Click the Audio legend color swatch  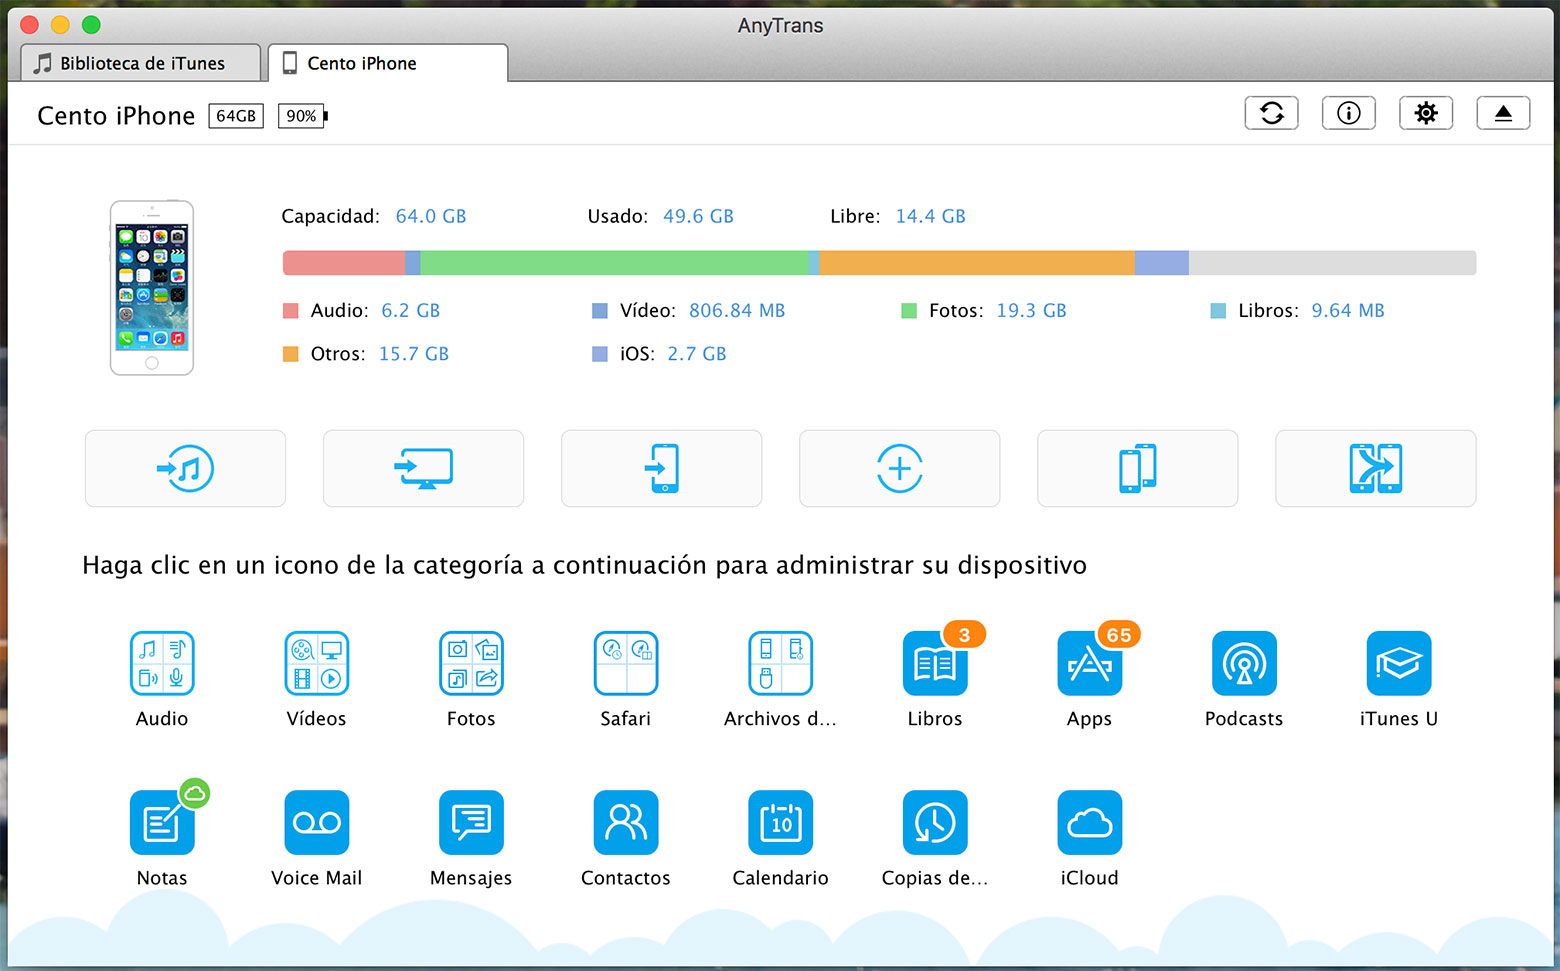[x=291, y=311]
